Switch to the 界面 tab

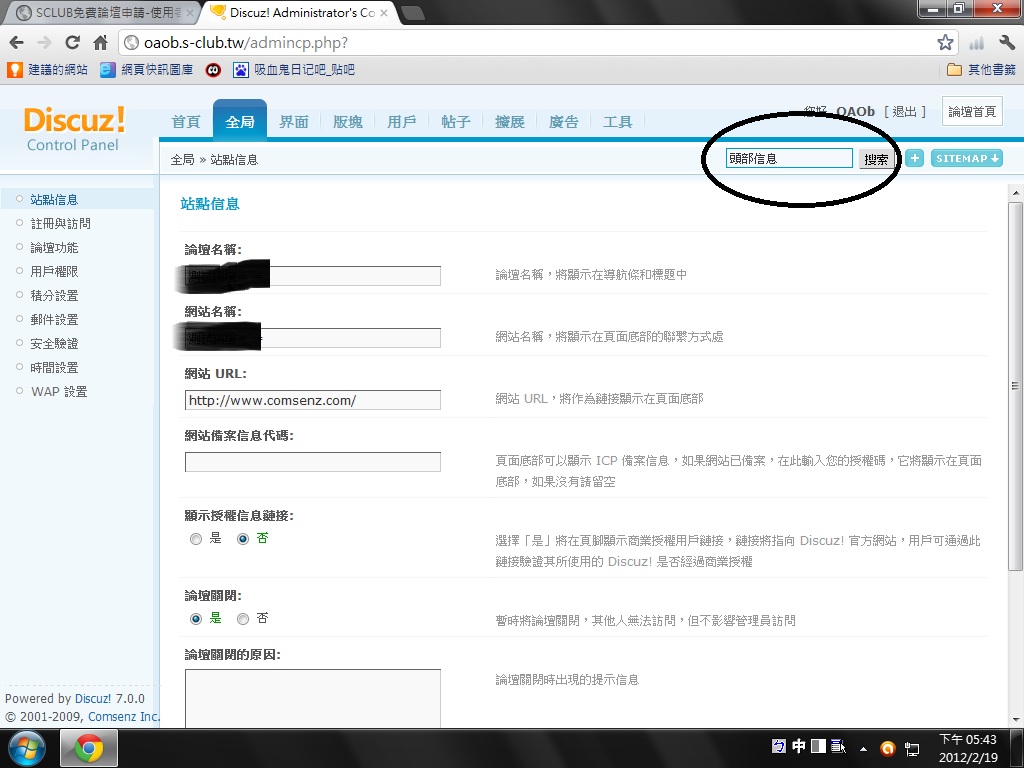(x=293, y=122)
